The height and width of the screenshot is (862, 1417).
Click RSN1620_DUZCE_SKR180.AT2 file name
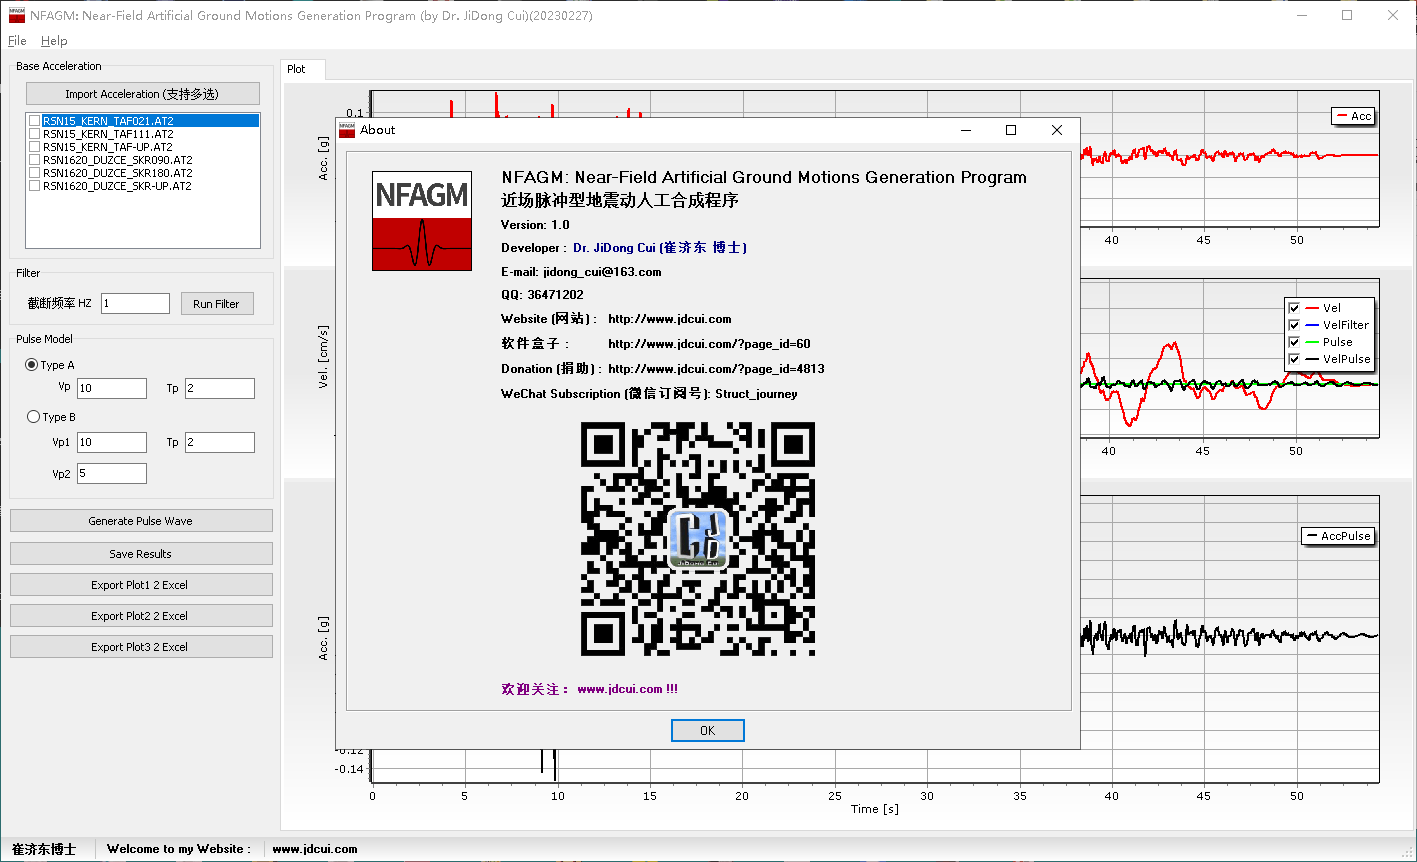point(117,173)
